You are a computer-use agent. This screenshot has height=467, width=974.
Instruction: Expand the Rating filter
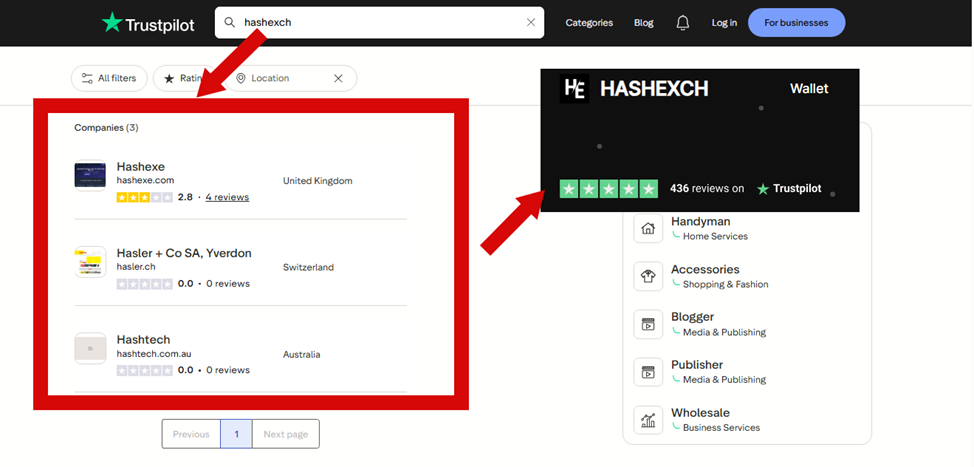(x=185, y=78)
